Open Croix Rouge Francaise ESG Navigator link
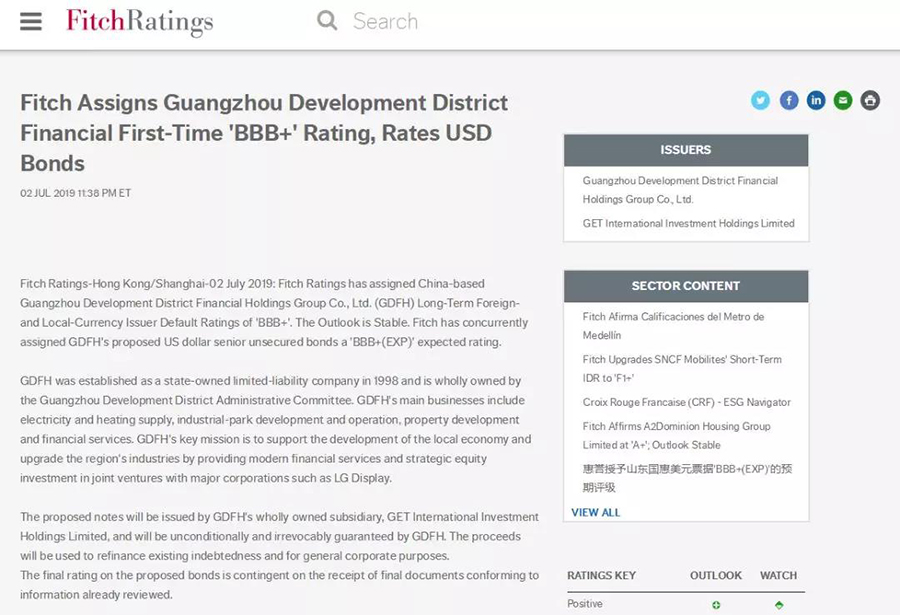Screen dimensions: 900x615 coord(686,402)
